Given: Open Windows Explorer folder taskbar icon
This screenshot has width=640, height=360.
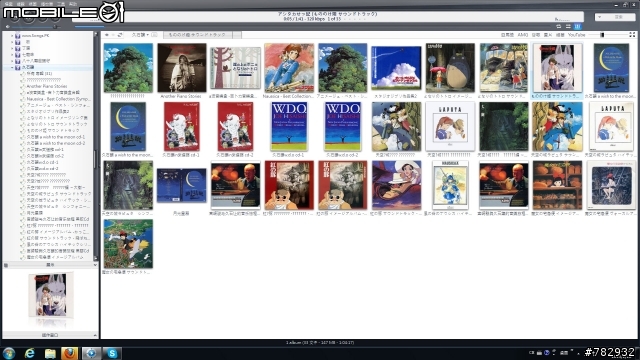Looking at the screenshot, I should click(50, 353).
